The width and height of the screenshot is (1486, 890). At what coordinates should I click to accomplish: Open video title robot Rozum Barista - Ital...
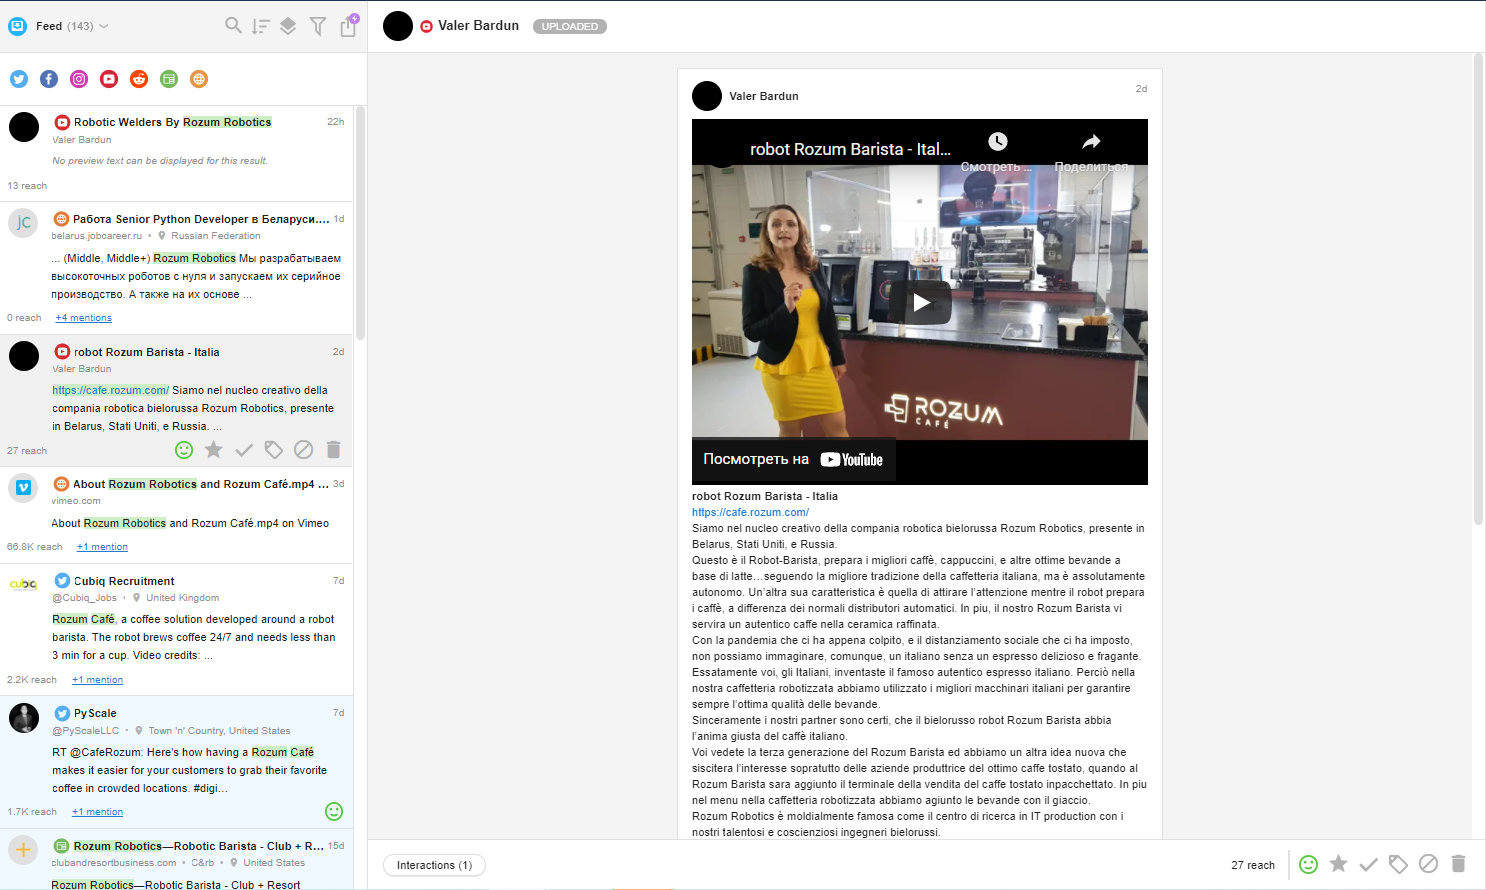pos(850,149)
